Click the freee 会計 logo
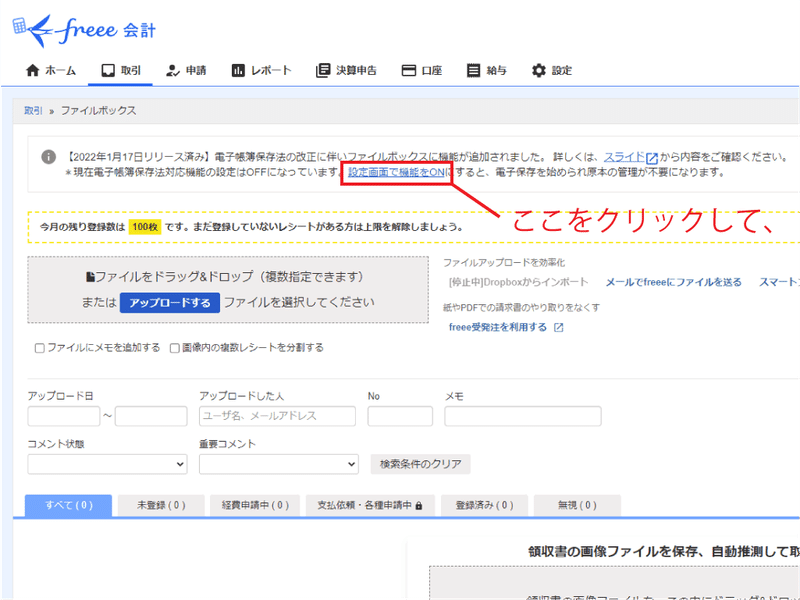The width and height of the screenshot is (800, 600). (x=84, y=30)
